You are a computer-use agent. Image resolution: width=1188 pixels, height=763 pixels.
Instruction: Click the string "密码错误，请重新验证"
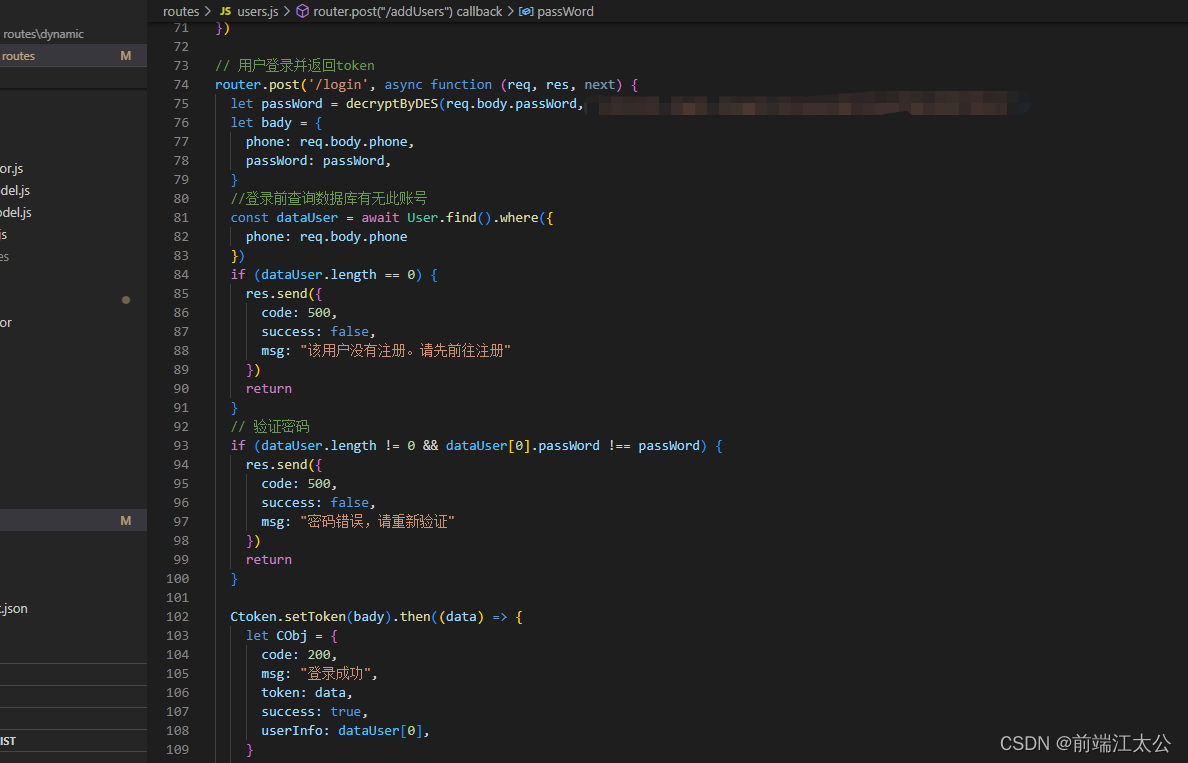point(377,521)
